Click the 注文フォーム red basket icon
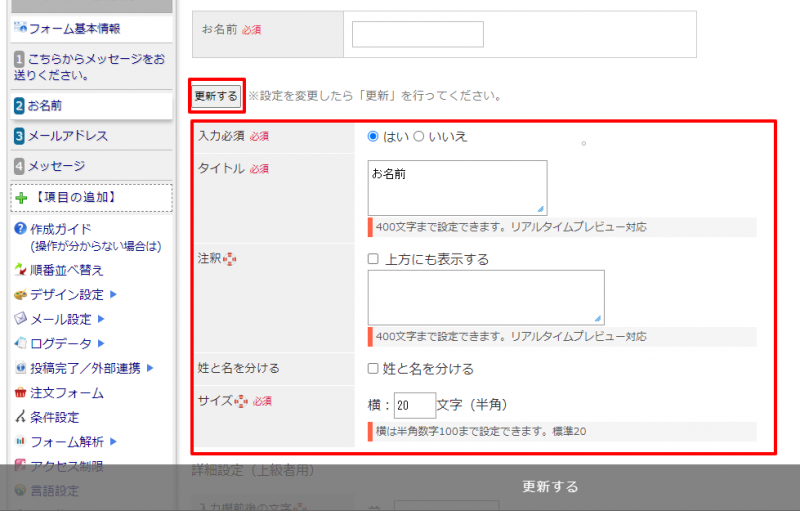Viewport: 800px width, 511px height. [21, 393]
